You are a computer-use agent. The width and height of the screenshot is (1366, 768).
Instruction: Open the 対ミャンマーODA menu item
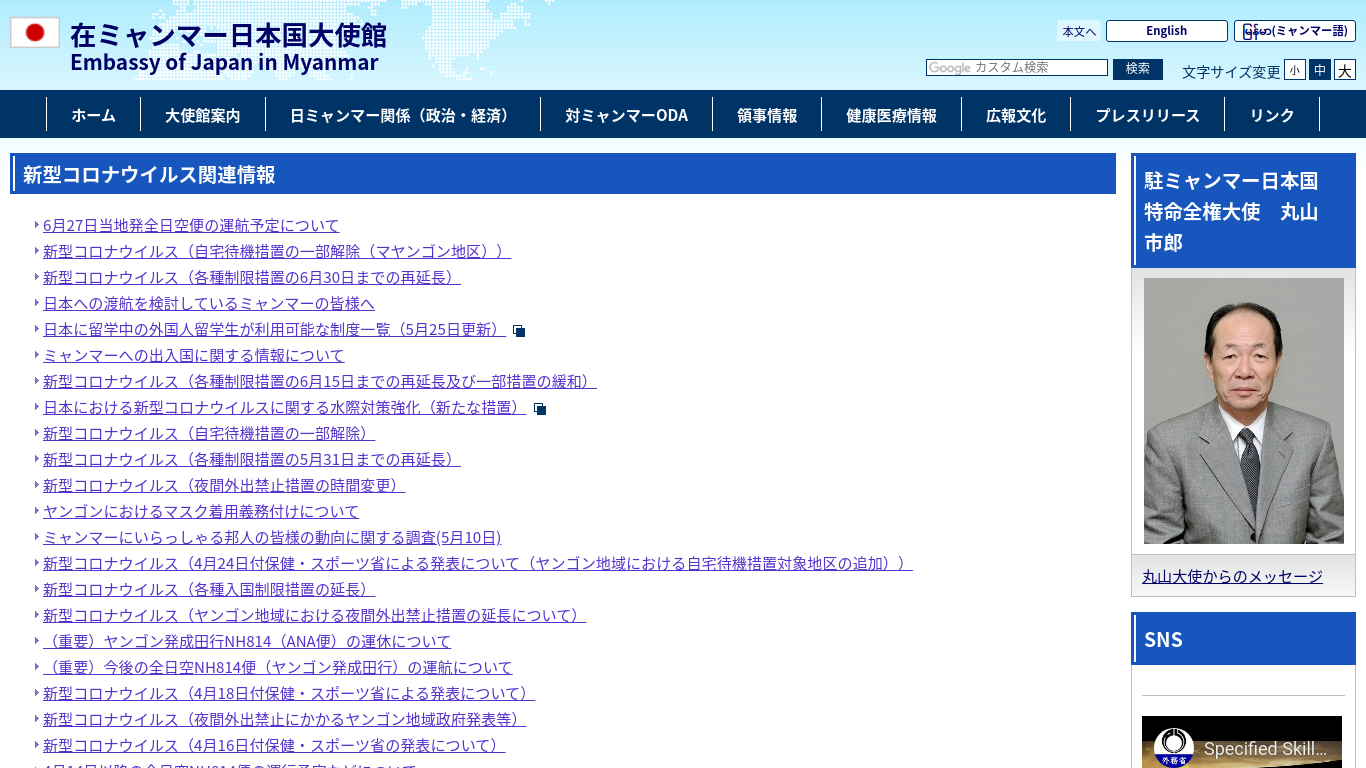(x=626, y=115)
